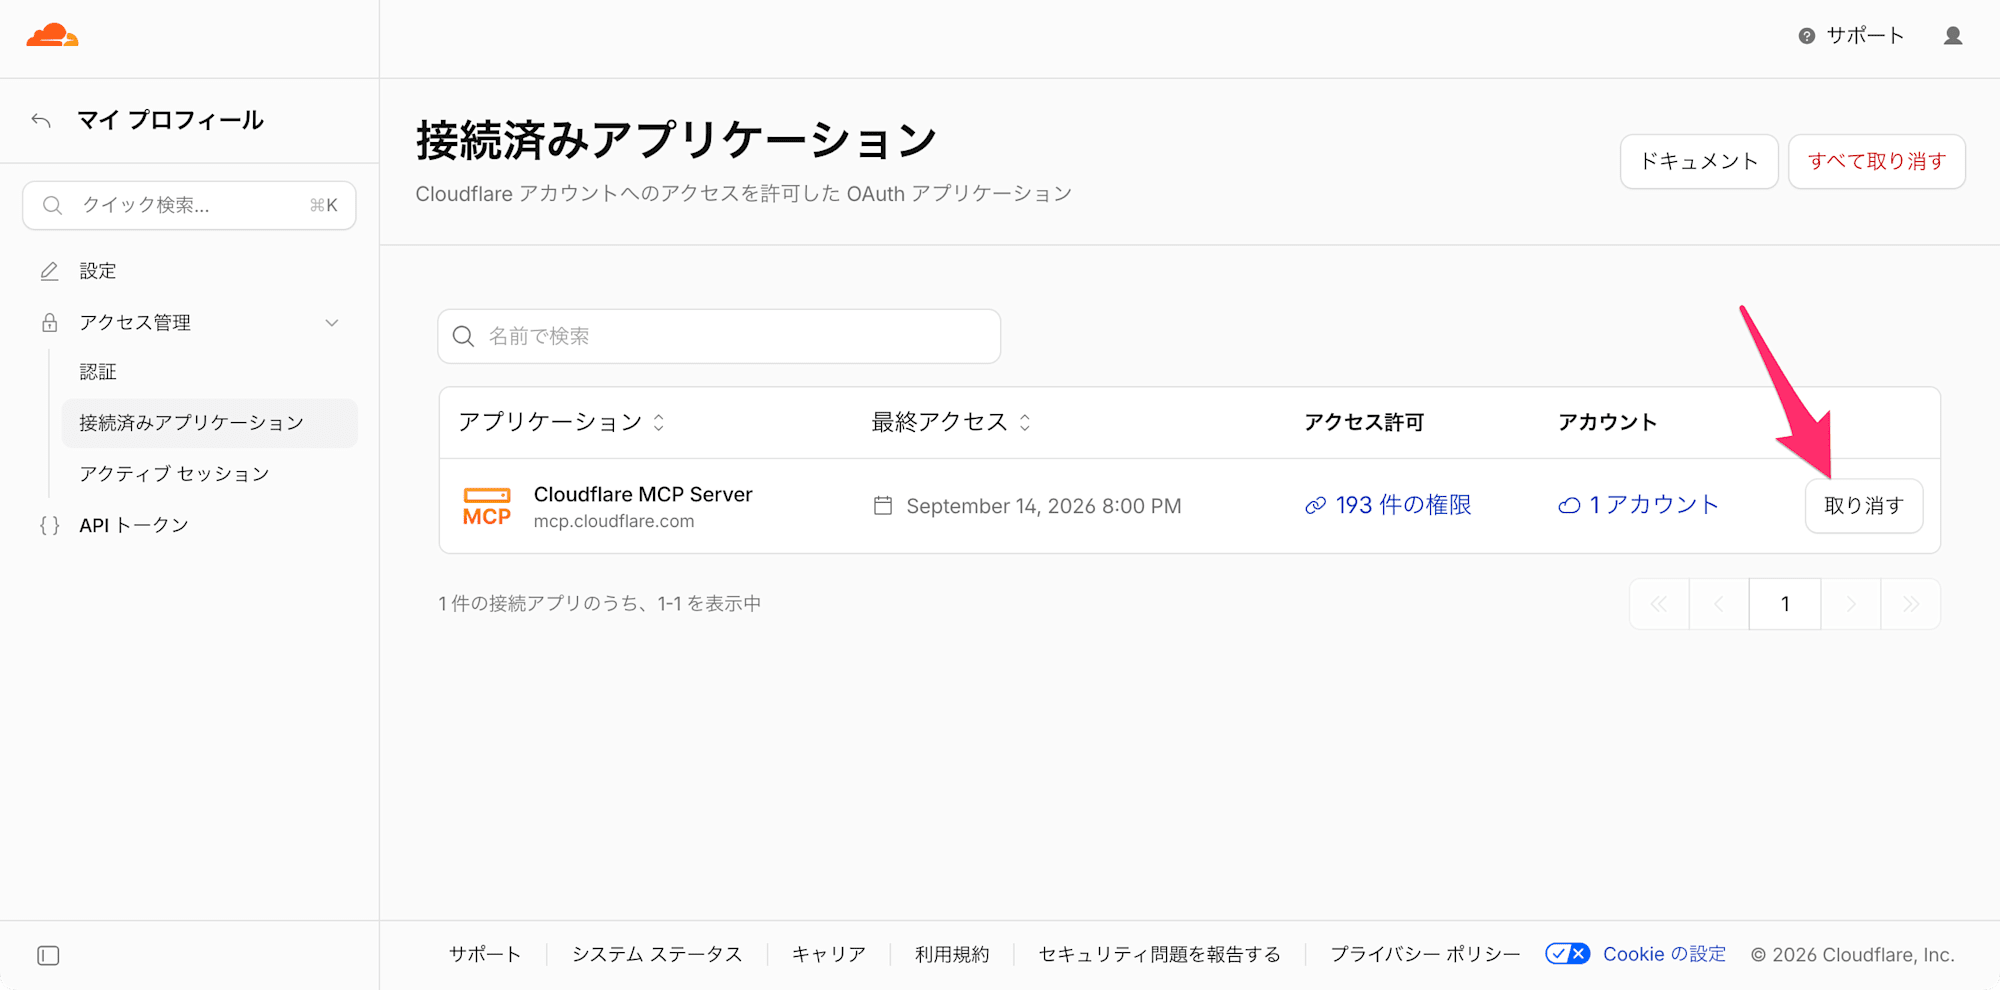The width and height of the screenshot is (2000, 990).
Task: Open the 1 アカウント link
Action: [x=1638, y=506]
